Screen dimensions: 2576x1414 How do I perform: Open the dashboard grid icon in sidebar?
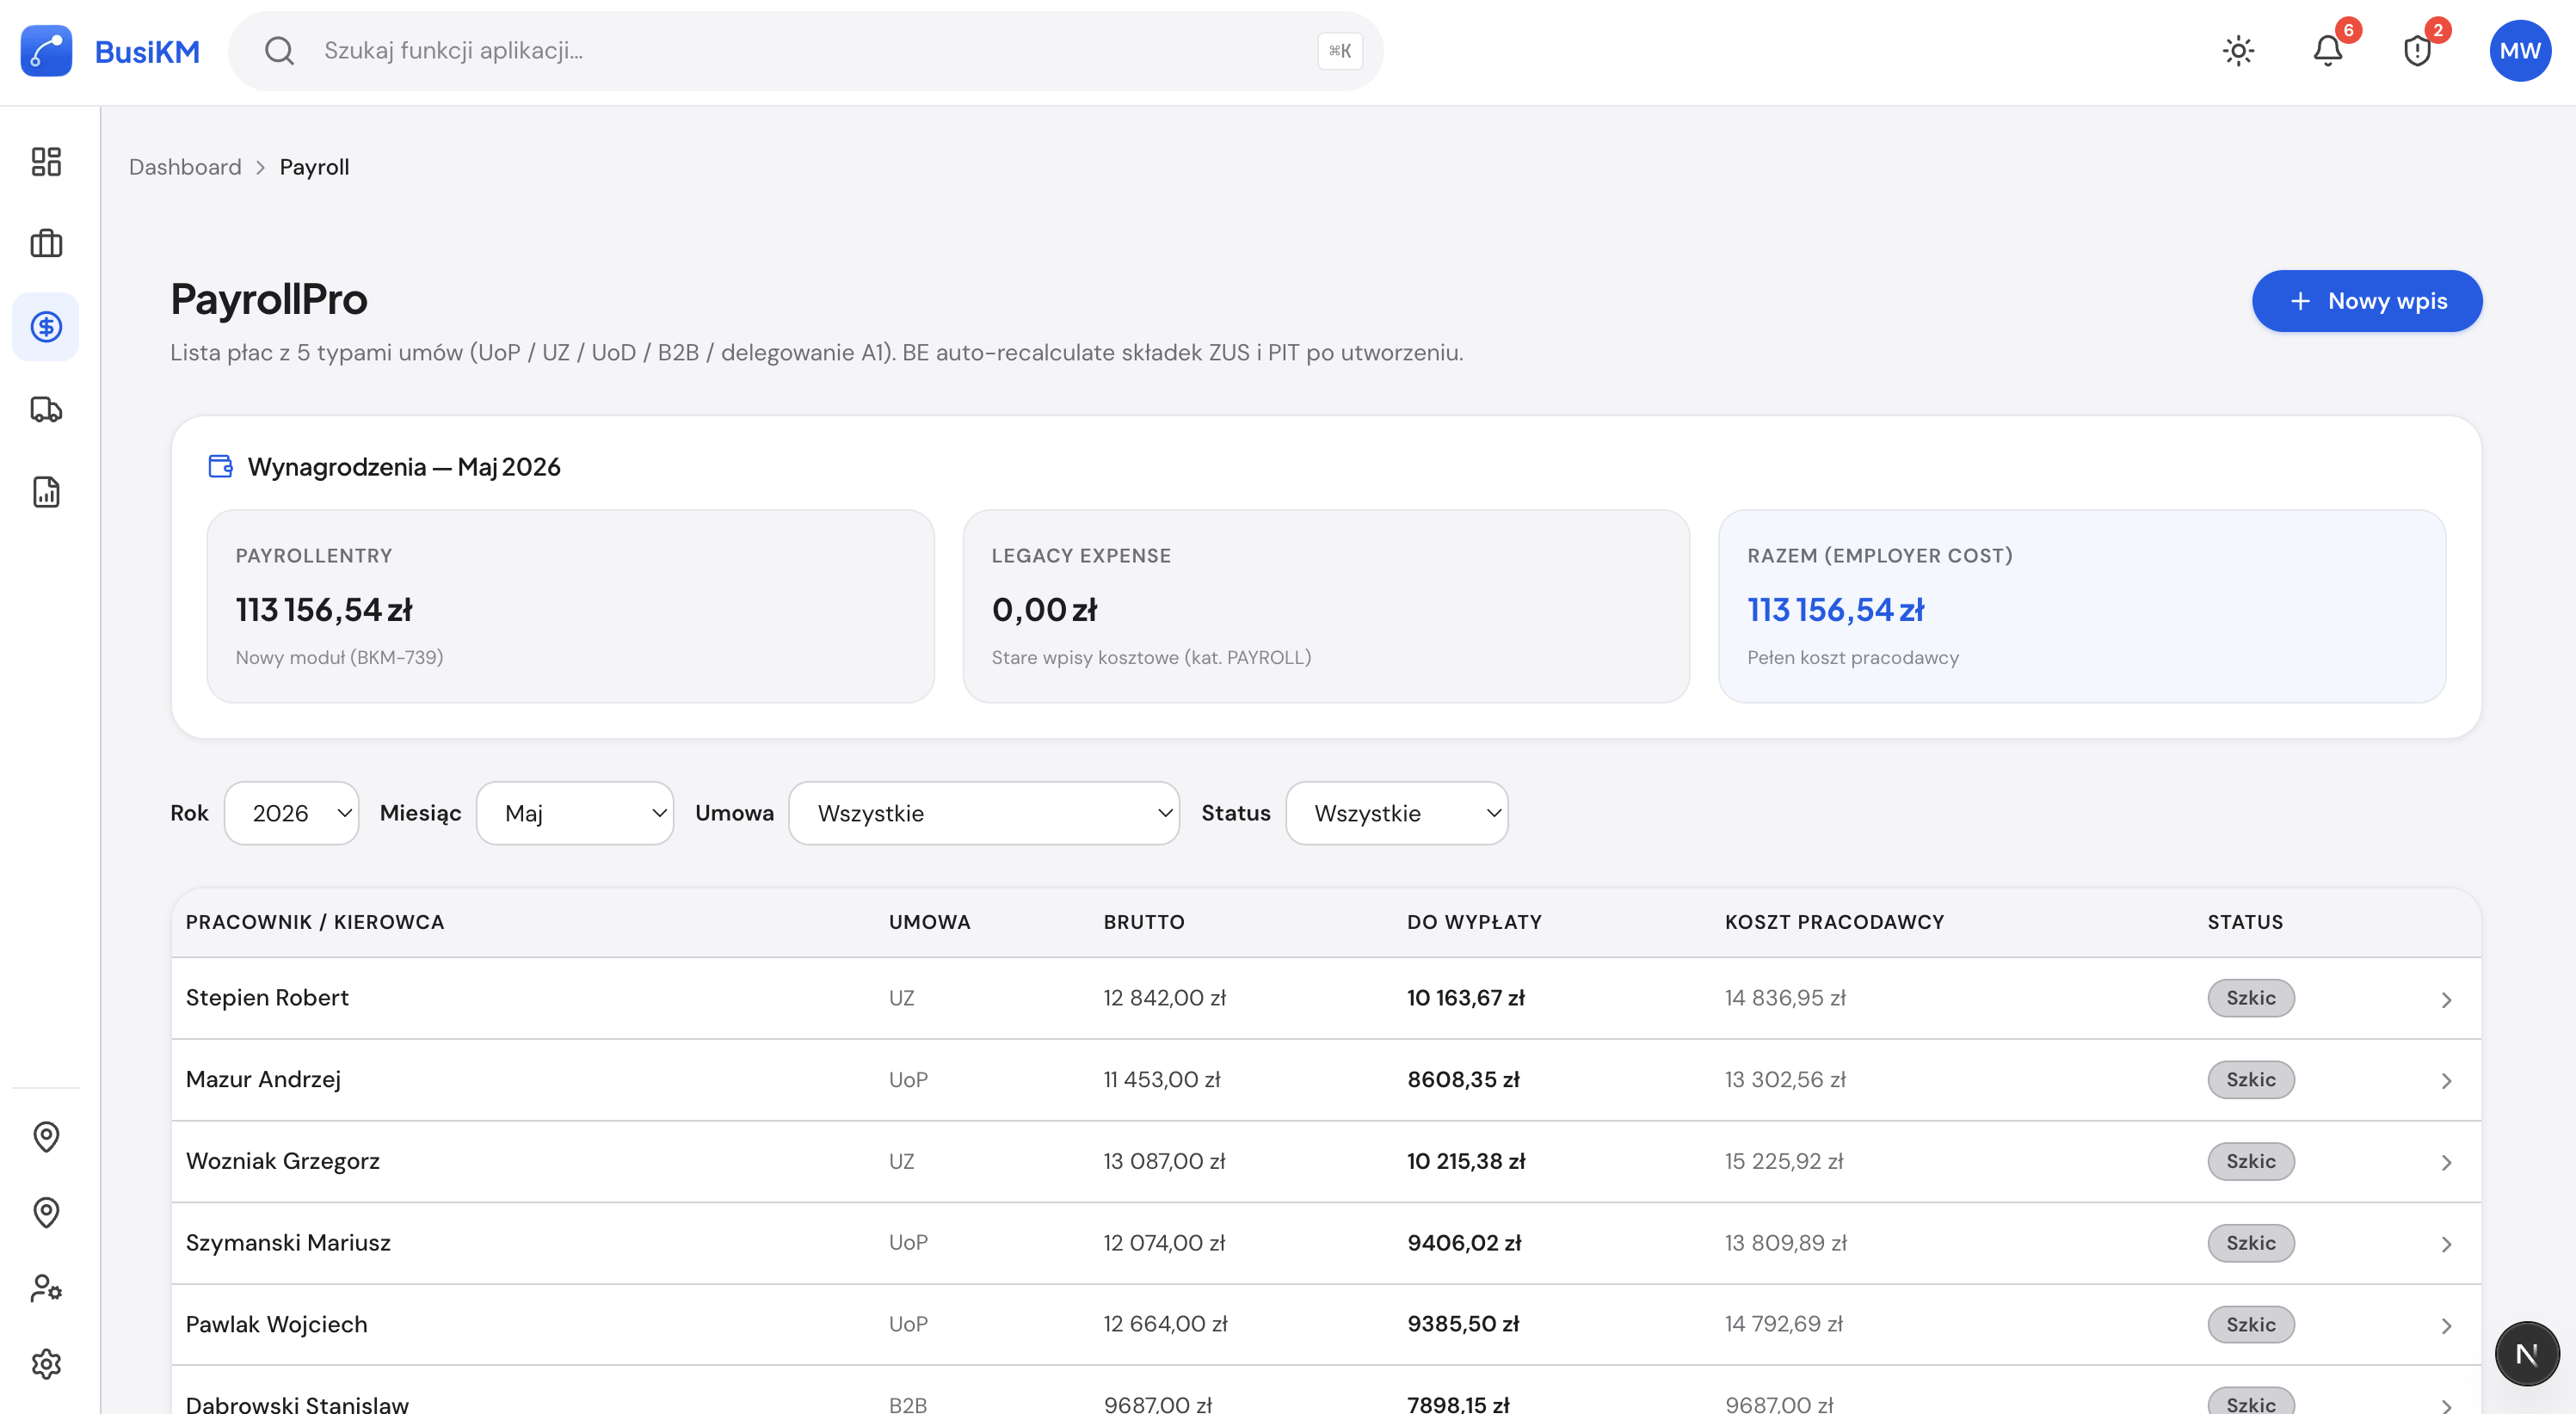tap(46, 162)
